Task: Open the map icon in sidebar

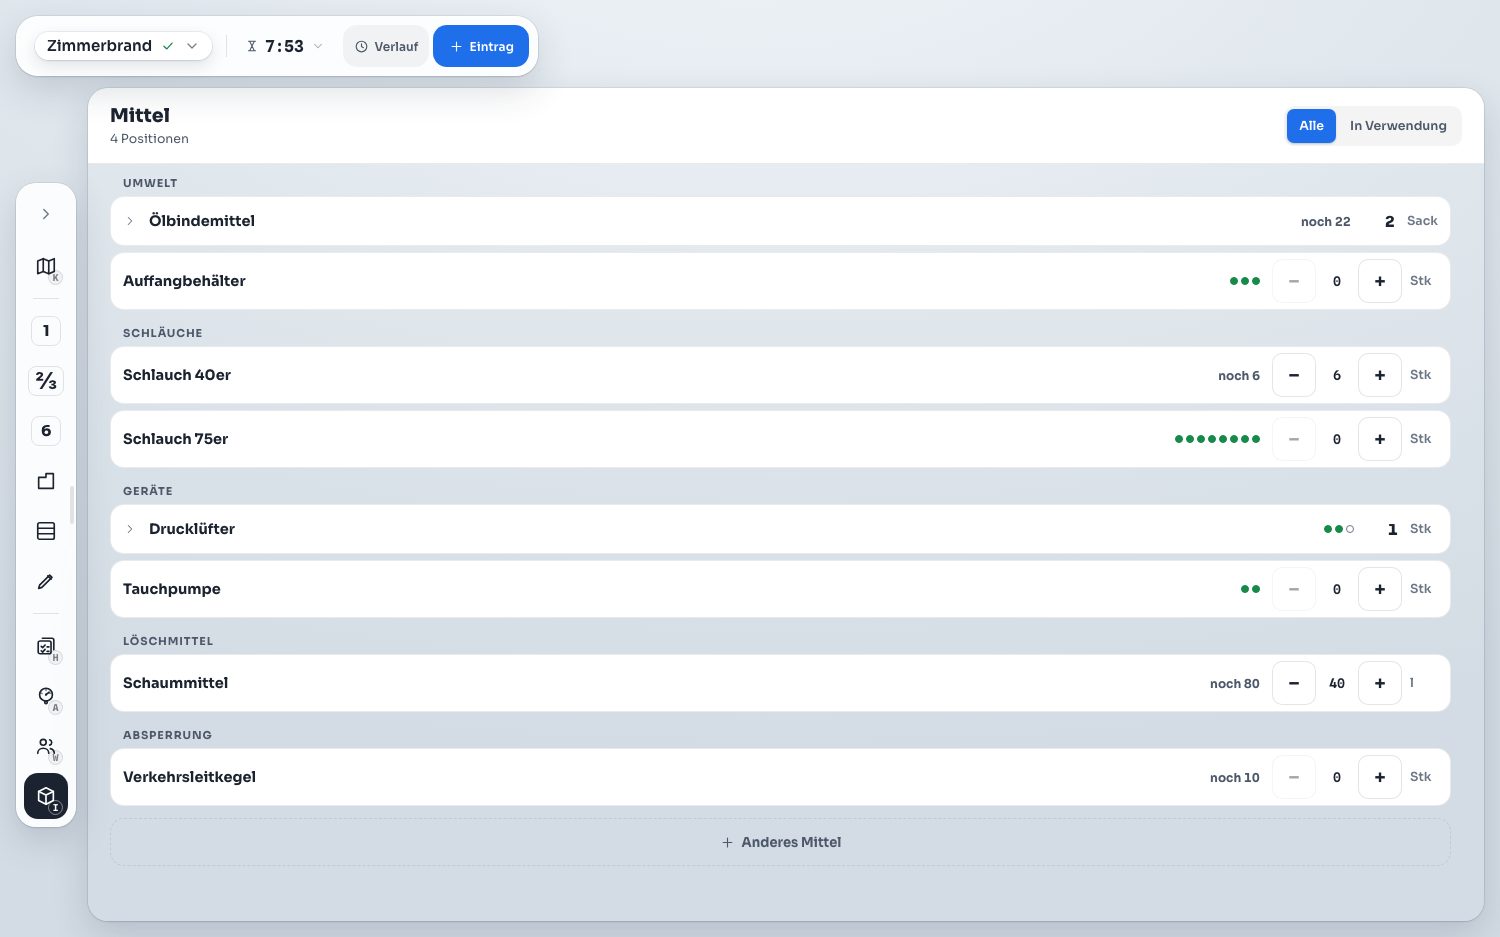Action: point(46,266)
